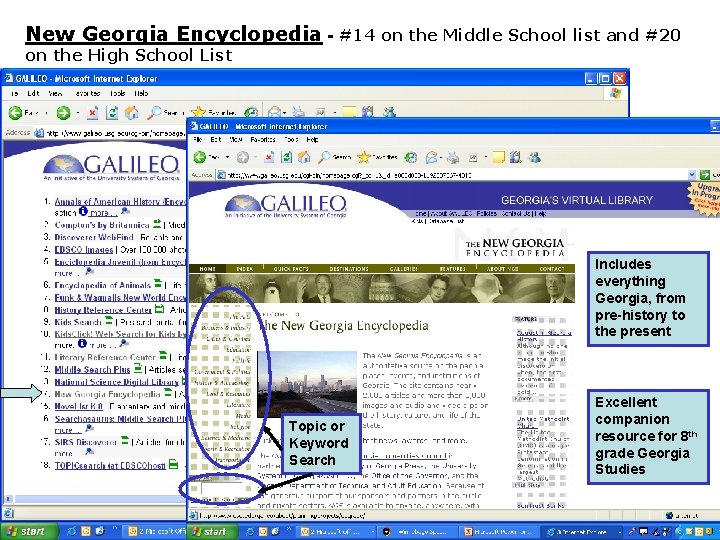Screen dimensions: 720x540
Task: Click Favorites star in the rear GALILEO window
Action: point(198,112)
